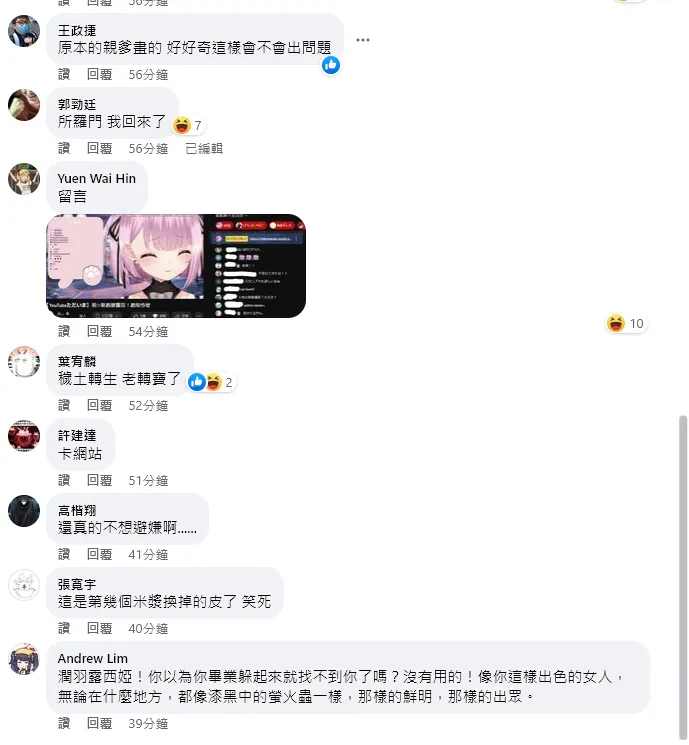Open 郭勁廷's profile avatar
The height and width of the screenshot is (745, 689).
[x=24, y=105]
